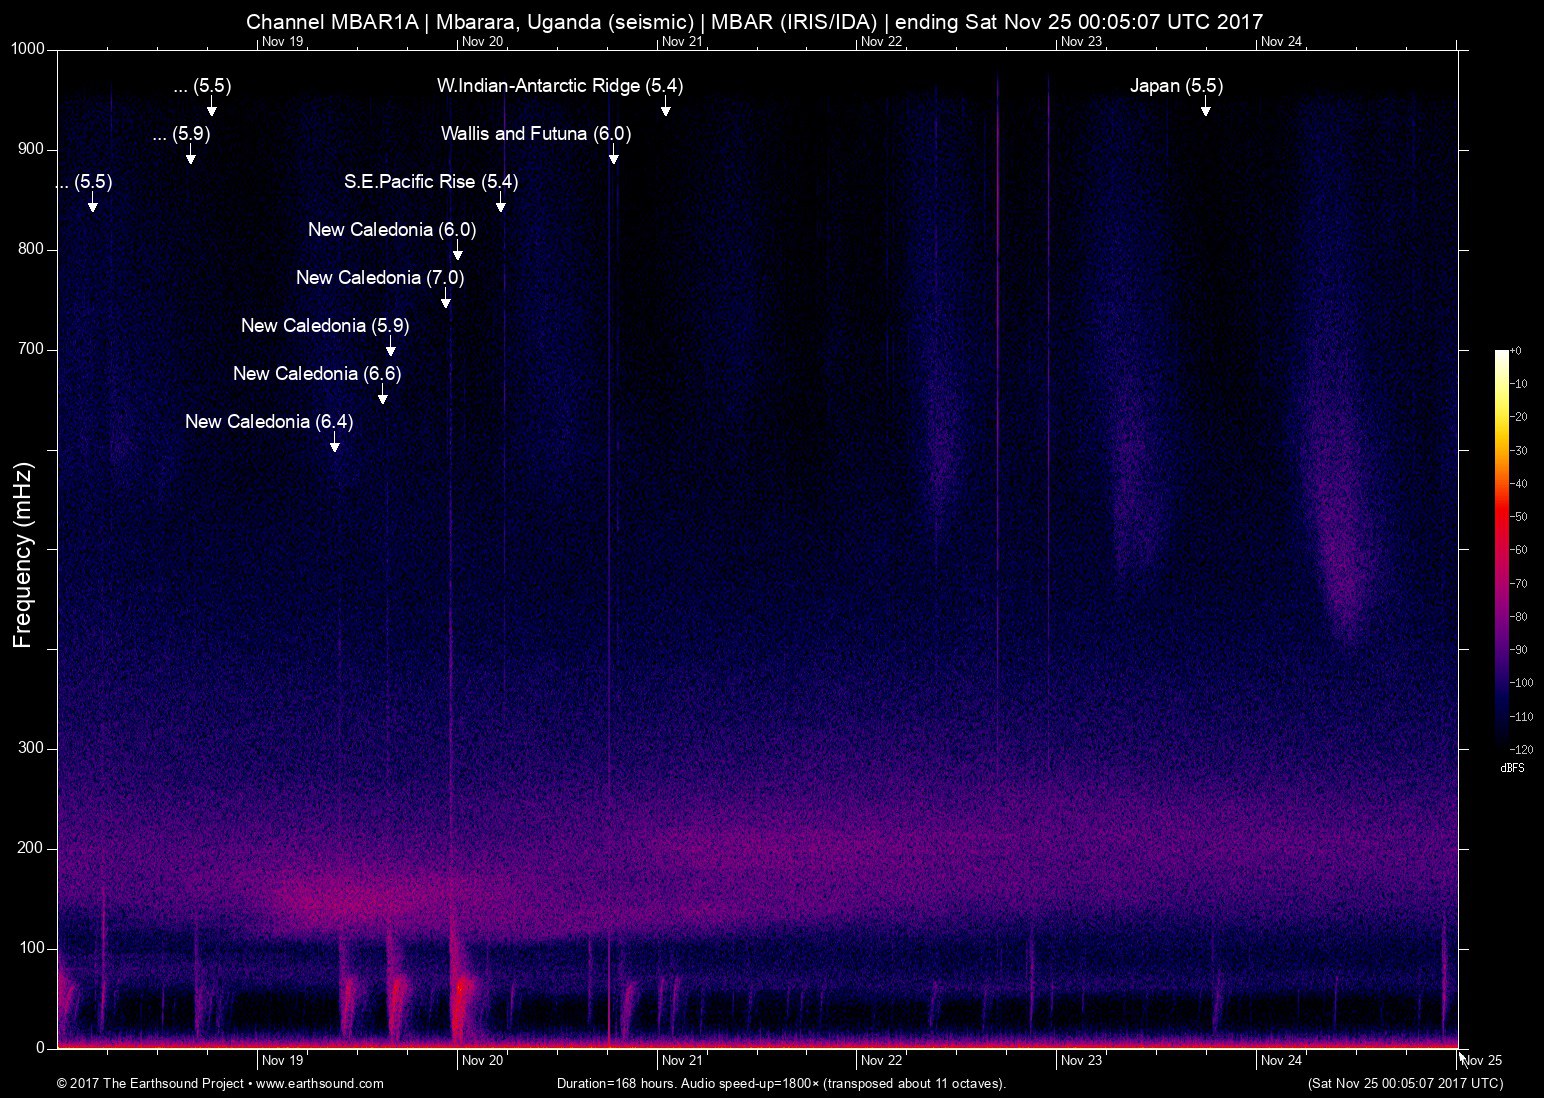Select the New Caledonia (5.9) earthquake label
Image resolution: width=1544 pixels, height=1098 pixels.
click(x=325, y=326)
